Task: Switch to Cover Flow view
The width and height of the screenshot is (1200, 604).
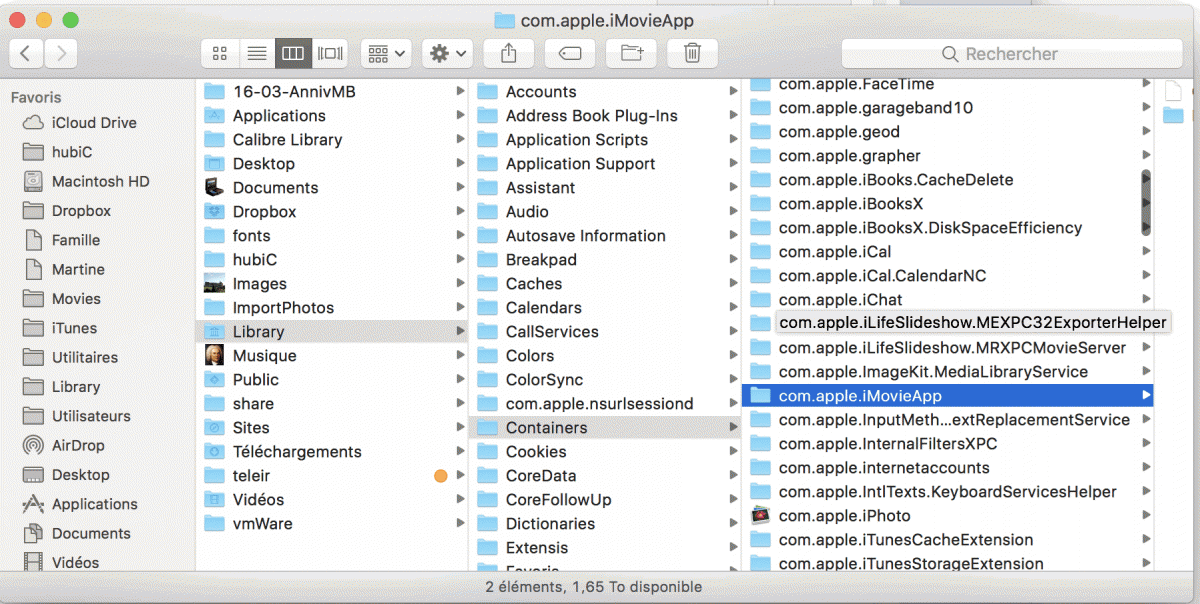Action: point(329,53)
